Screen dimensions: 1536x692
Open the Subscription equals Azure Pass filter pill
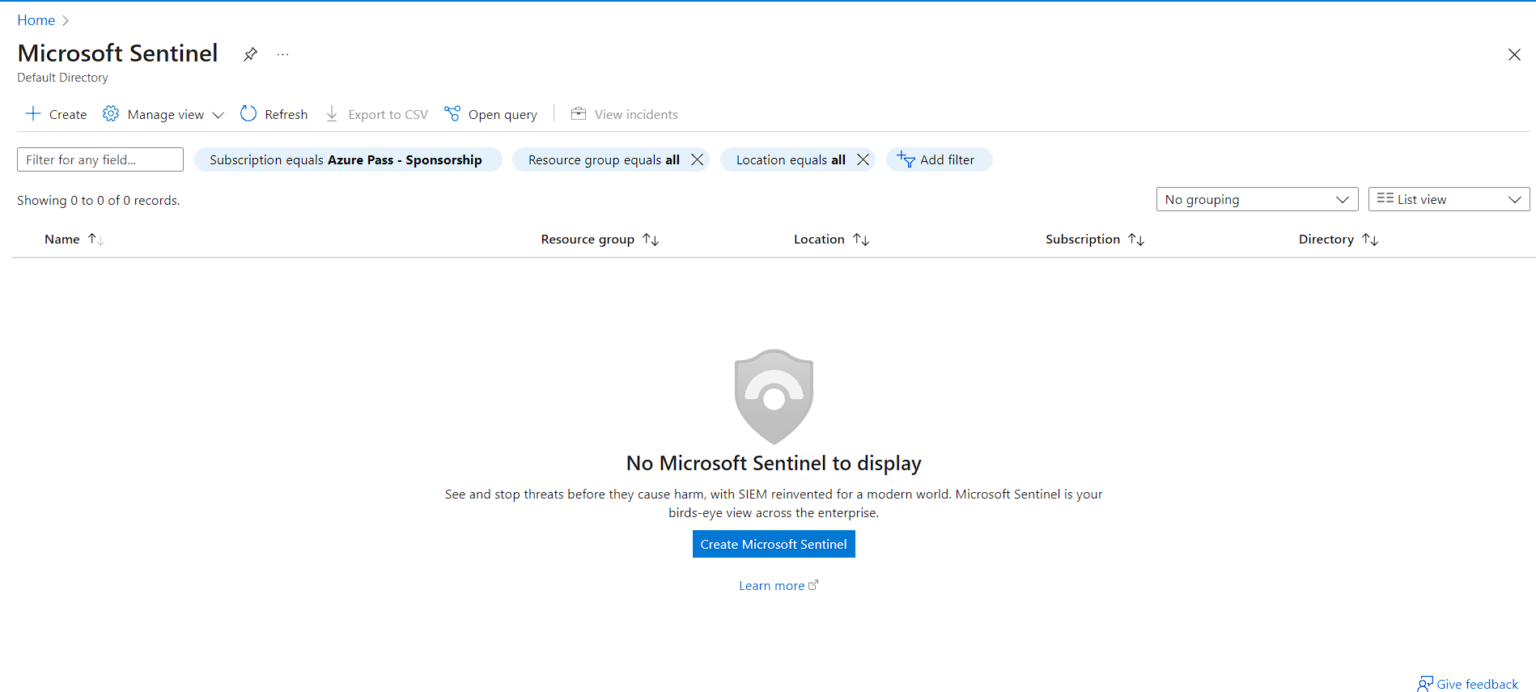pyautogui.click(x=348, y=159)
